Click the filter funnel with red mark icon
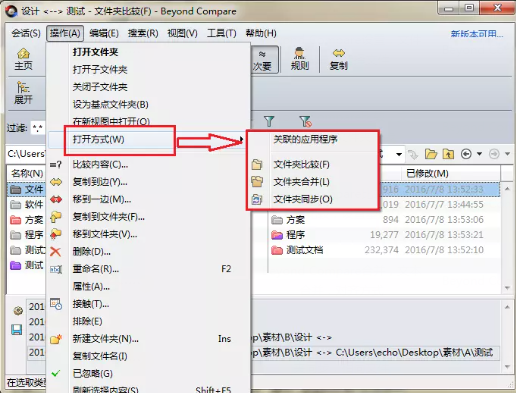The height and width of the screenshot is (393, 516). coord(305,121)
